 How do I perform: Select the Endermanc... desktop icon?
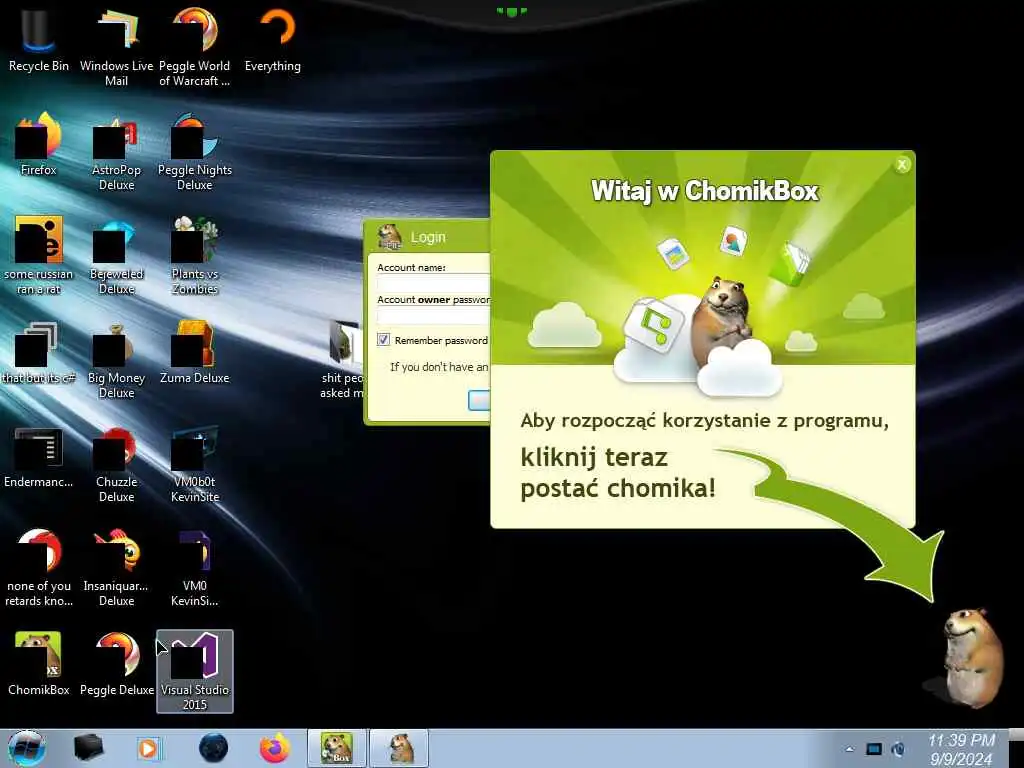click(38, 457)
